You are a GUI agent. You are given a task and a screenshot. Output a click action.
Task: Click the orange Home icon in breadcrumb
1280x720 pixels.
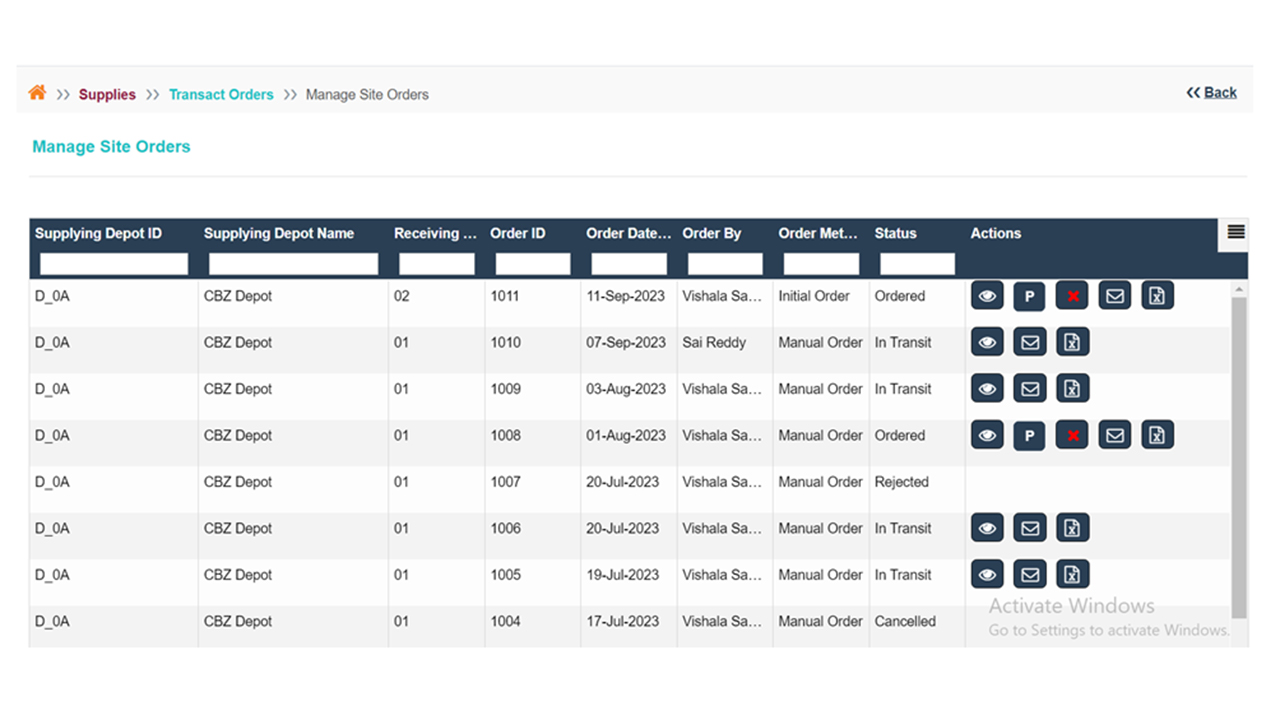(x=37, y=93)
